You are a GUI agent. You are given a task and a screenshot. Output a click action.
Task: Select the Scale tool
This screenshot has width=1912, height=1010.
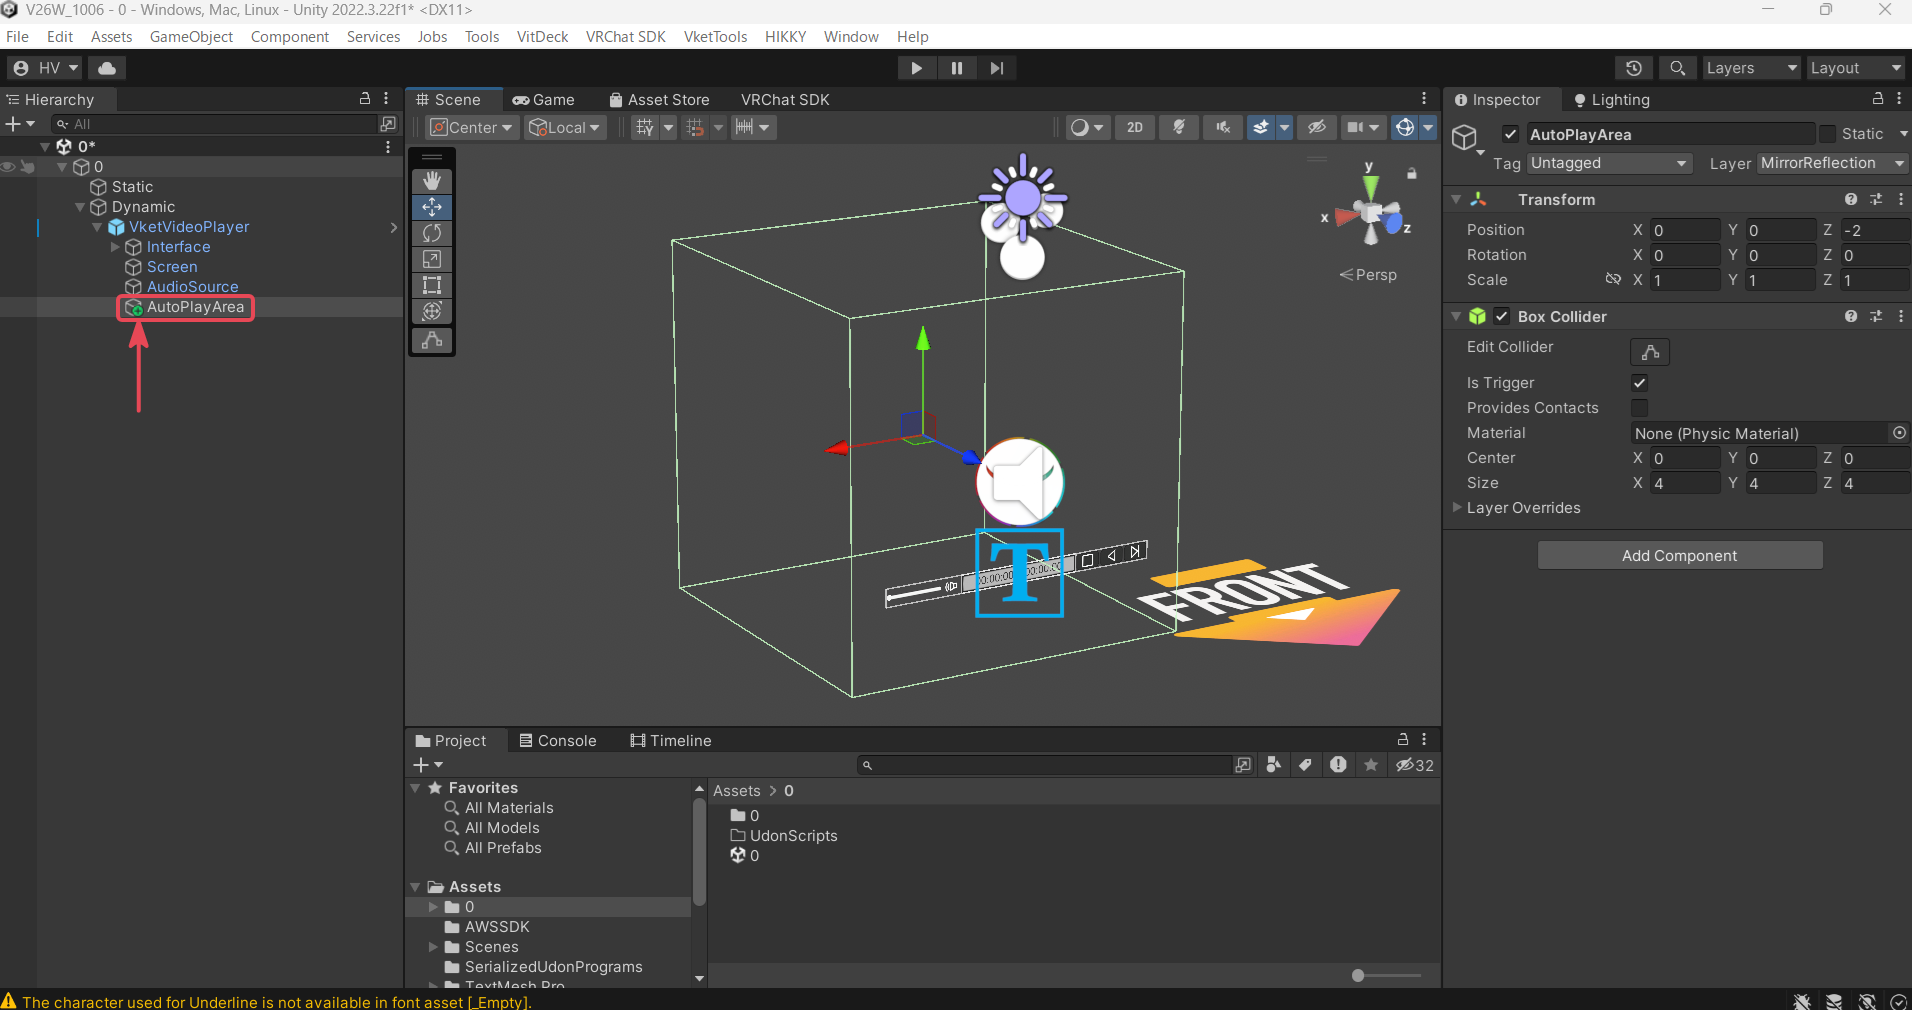[x=432, y=259]
